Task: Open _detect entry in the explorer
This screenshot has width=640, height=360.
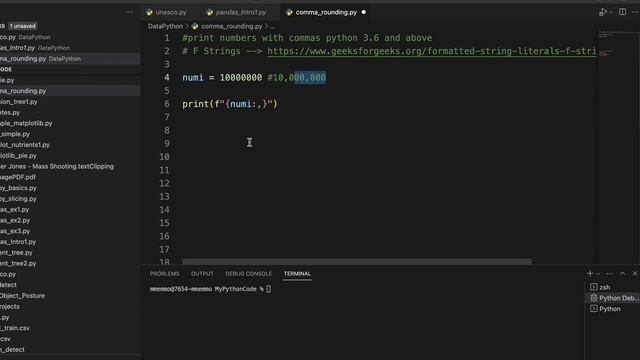Action: point(12,350)
